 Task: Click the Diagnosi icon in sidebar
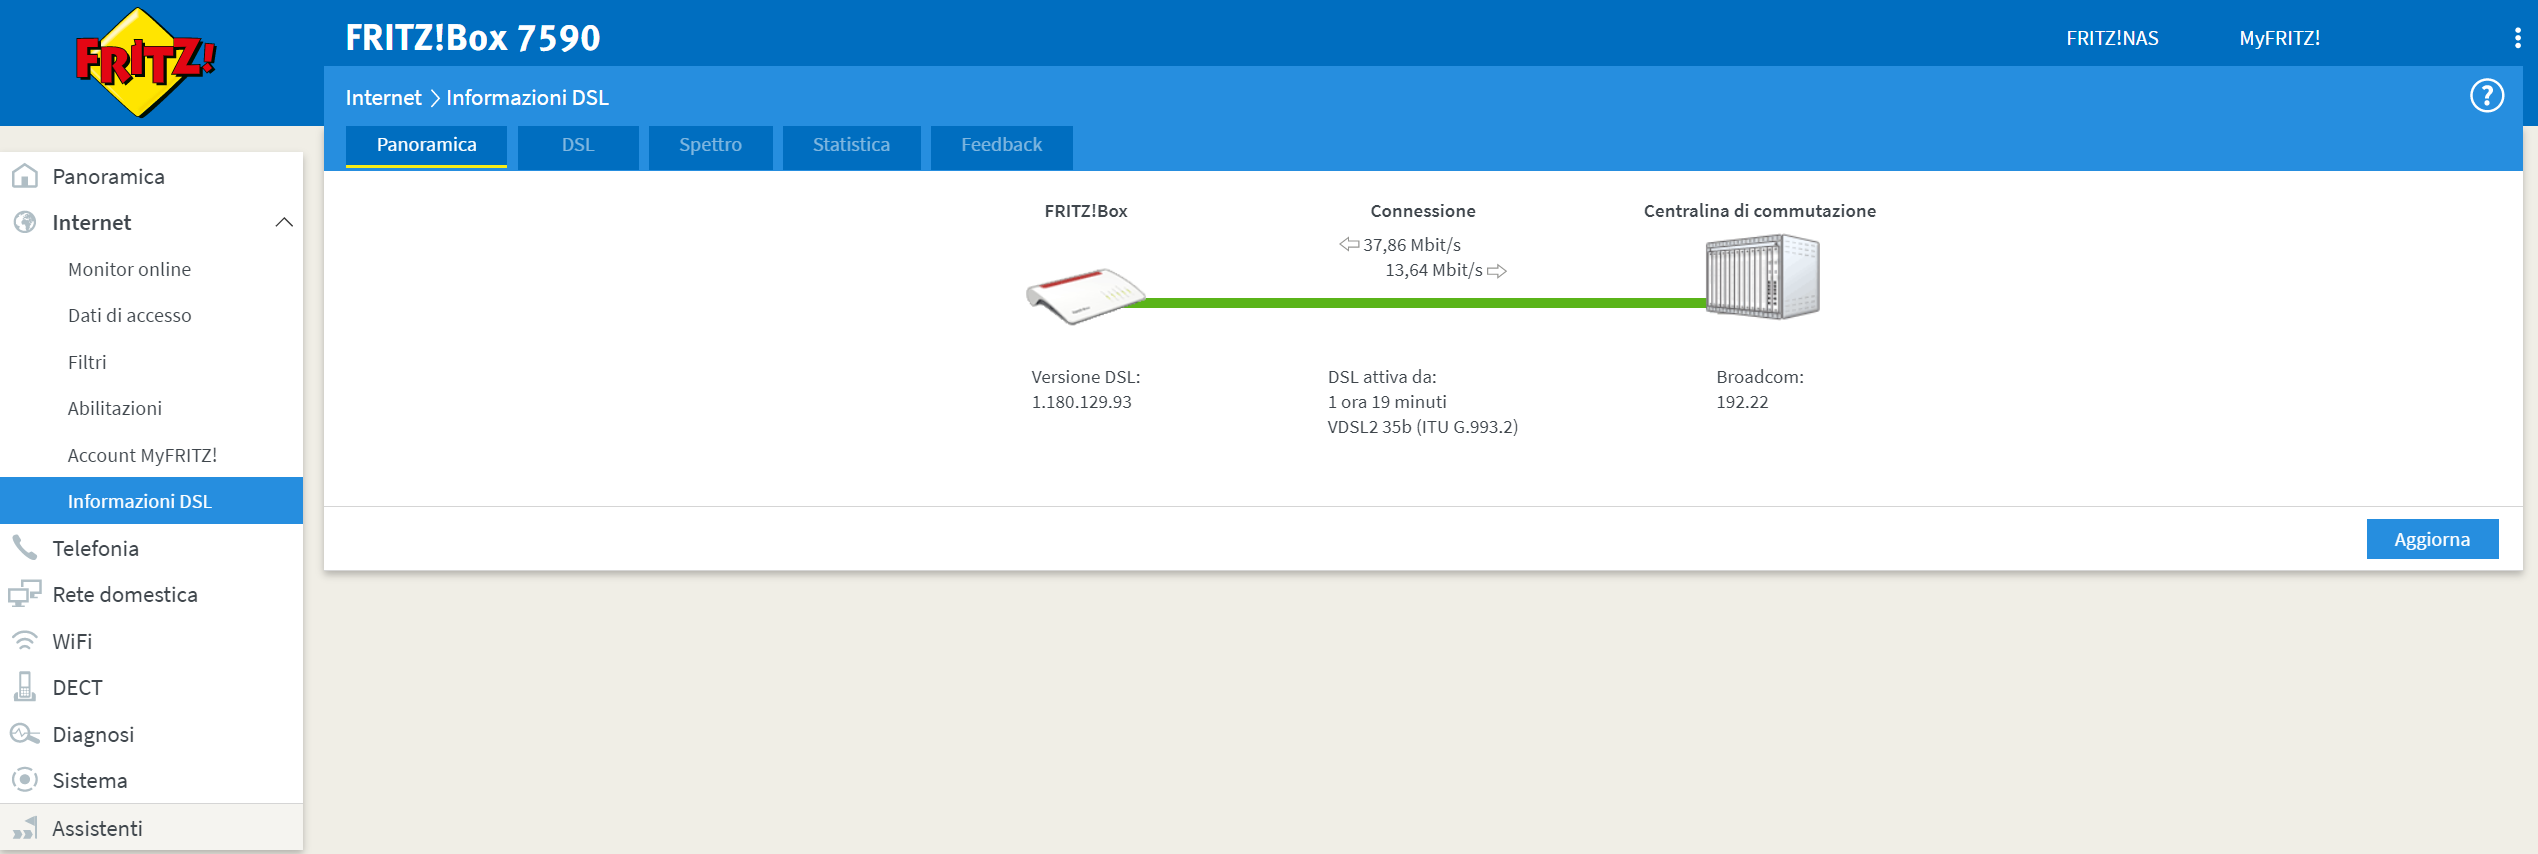25,734
